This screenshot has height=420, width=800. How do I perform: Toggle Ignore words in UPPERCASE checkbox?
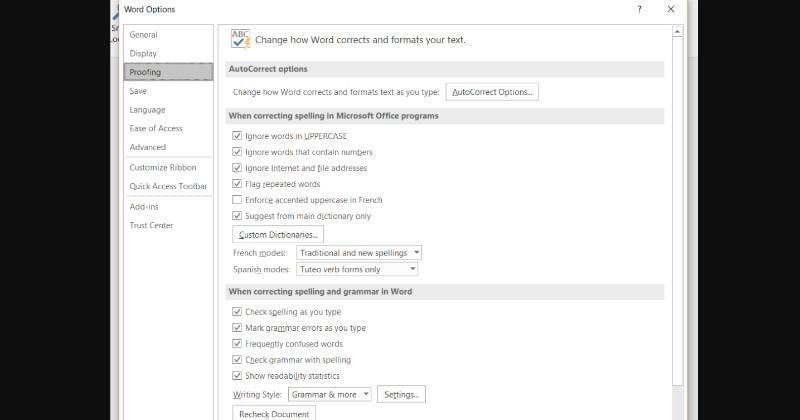(x=237, y=136)
